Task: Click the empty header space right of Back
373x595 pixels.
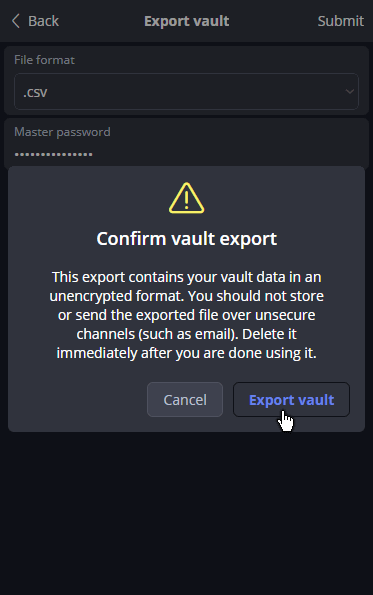Action: tap(101, 21)
